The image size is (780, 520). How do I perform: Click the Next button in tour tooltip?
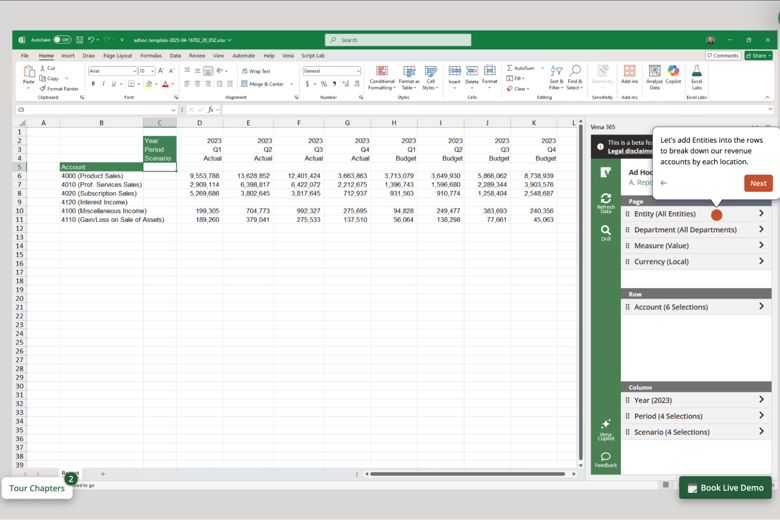pos(758,183)
